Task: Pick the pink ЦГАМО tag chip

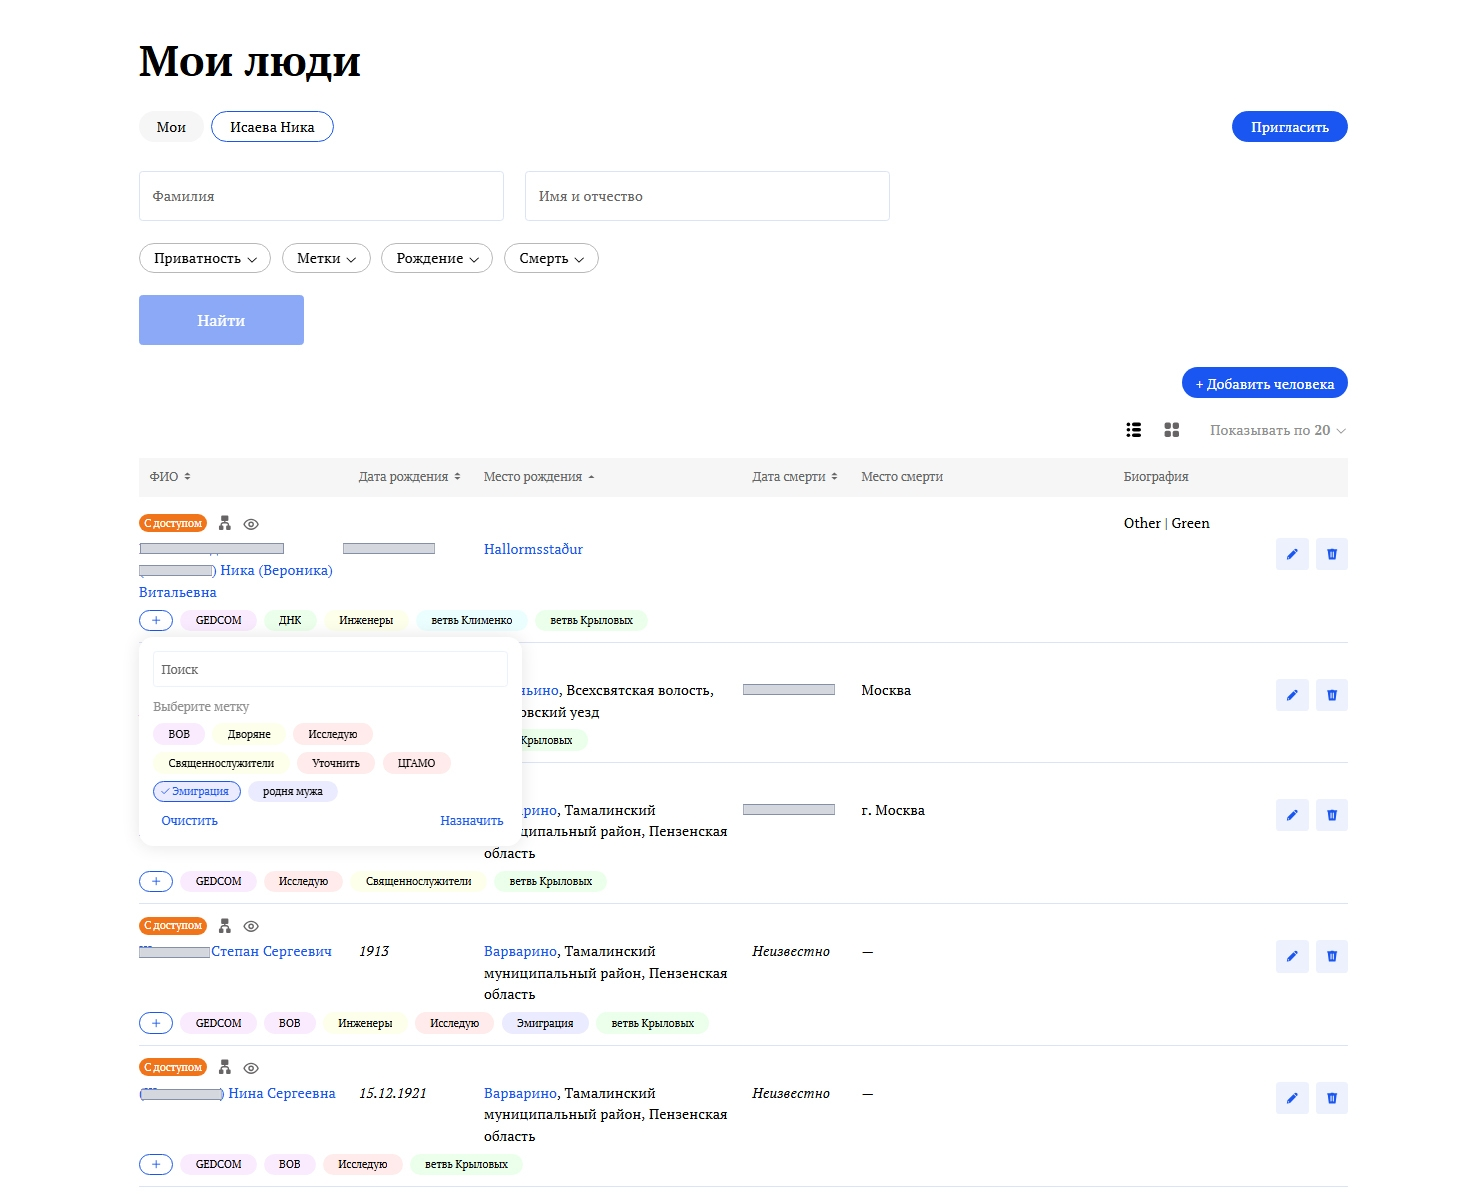Action: pos(416,763)
